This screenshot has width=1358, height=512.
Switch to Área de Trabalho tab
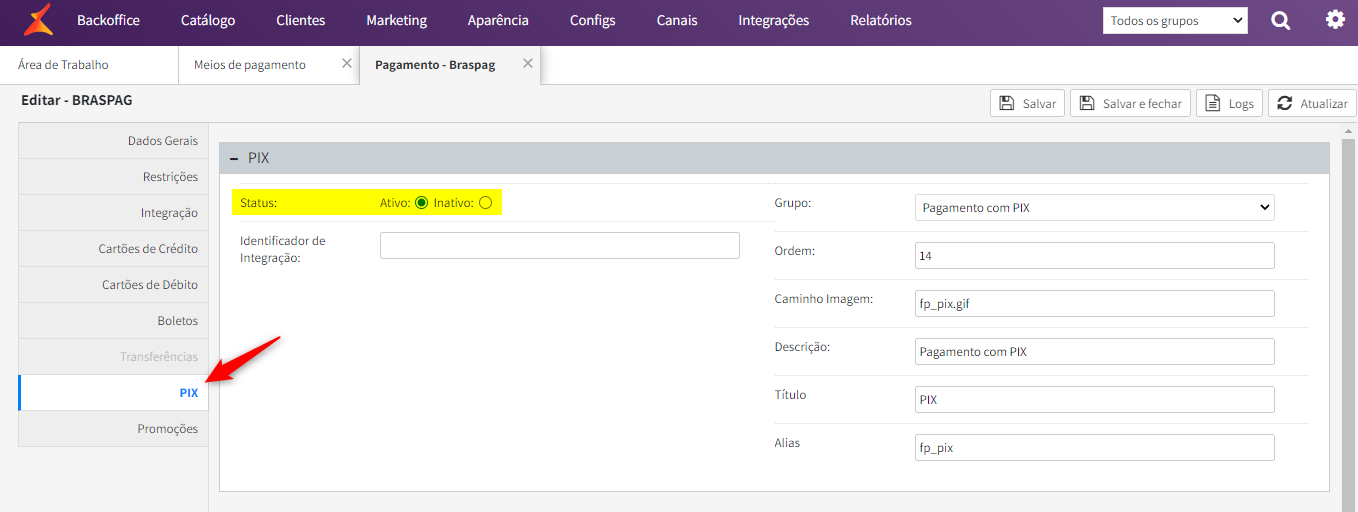pyautogui.click(x=90, y=64)
